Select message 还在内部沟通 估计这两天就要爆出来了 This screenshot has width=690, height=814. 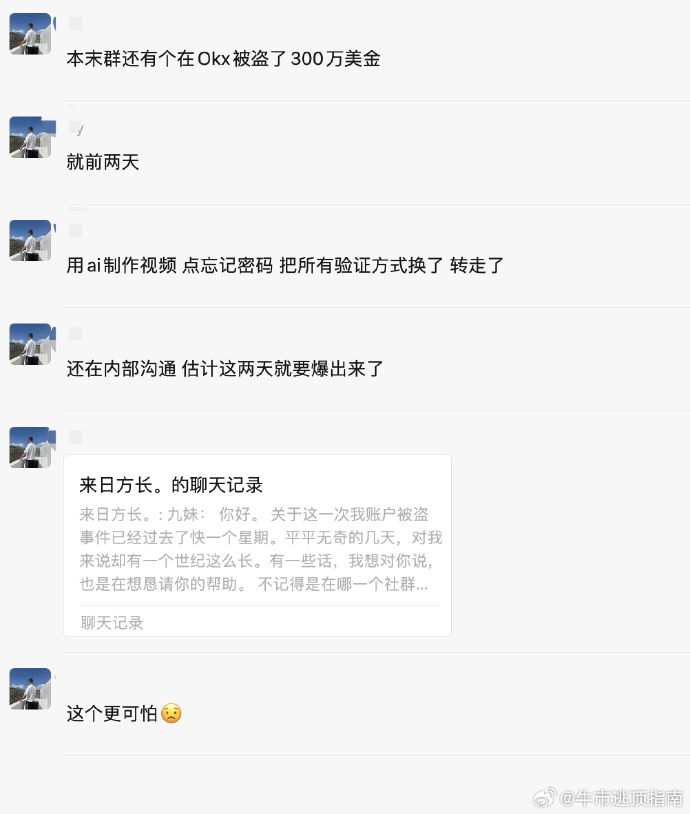pos(225,369)
